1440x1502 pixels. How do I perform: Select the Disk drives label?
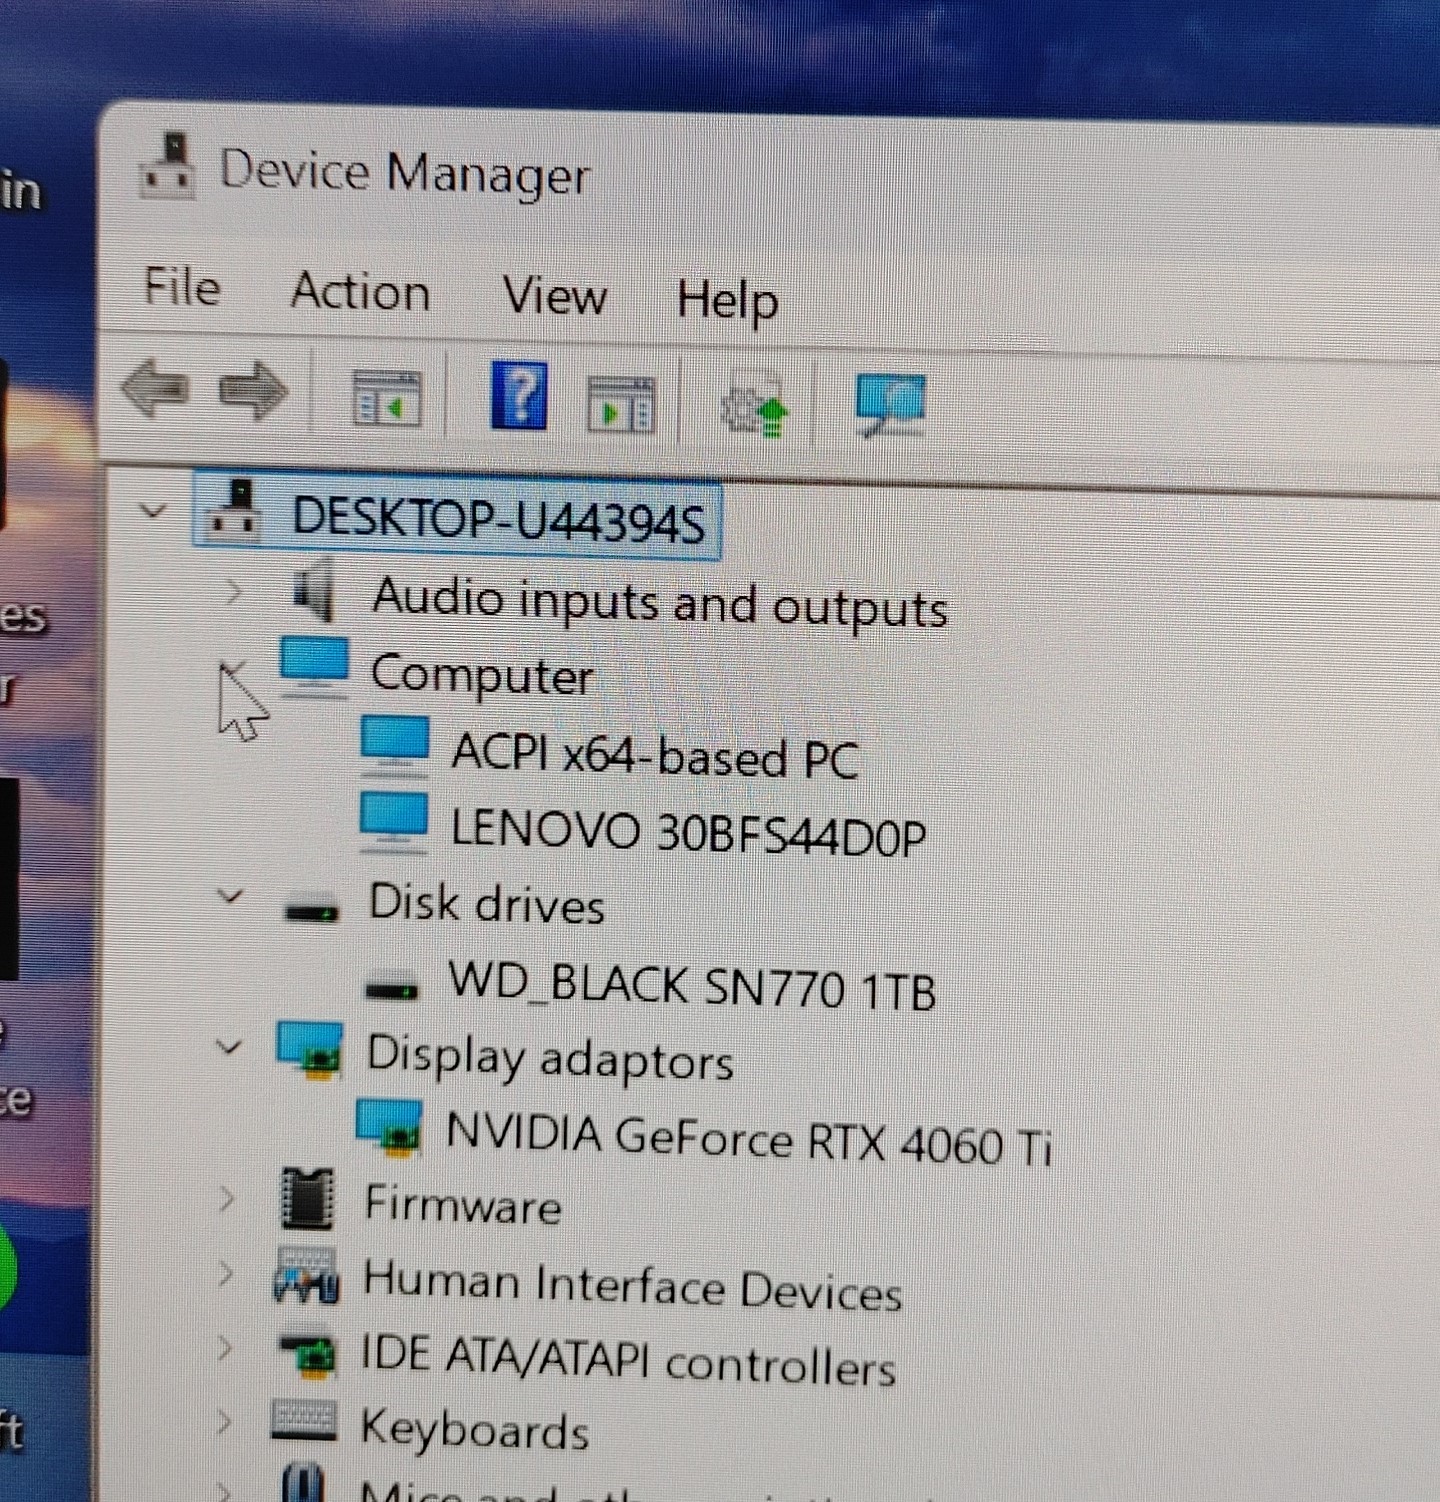487,904
